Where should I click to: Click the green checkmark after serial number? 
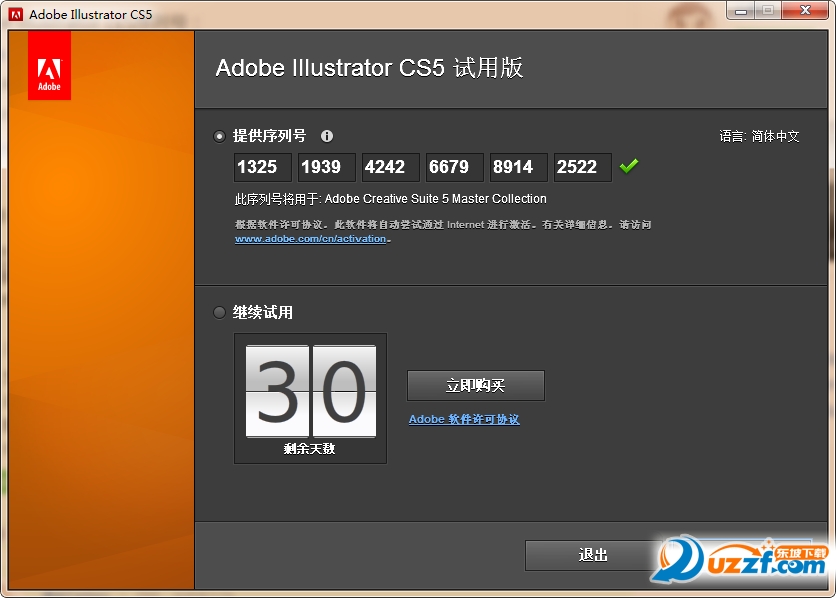629,166
